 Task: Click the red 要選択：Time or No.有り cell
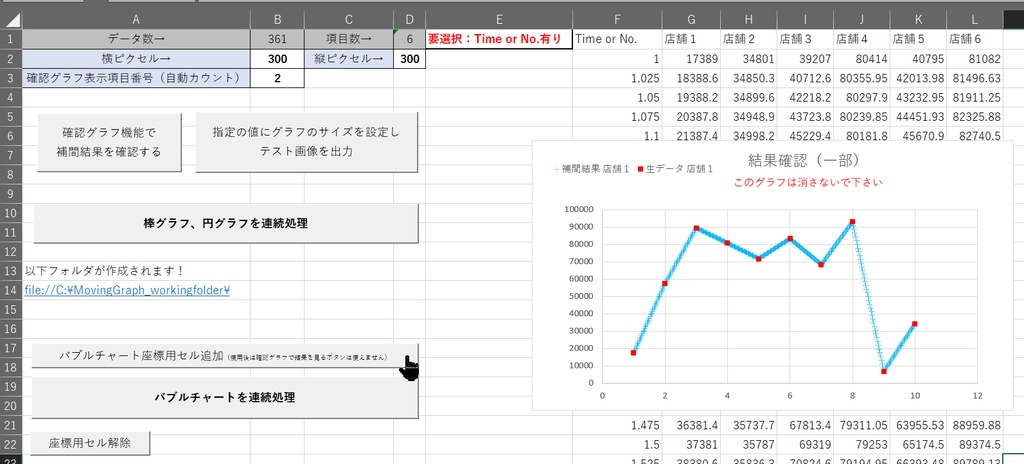(499, 39)
